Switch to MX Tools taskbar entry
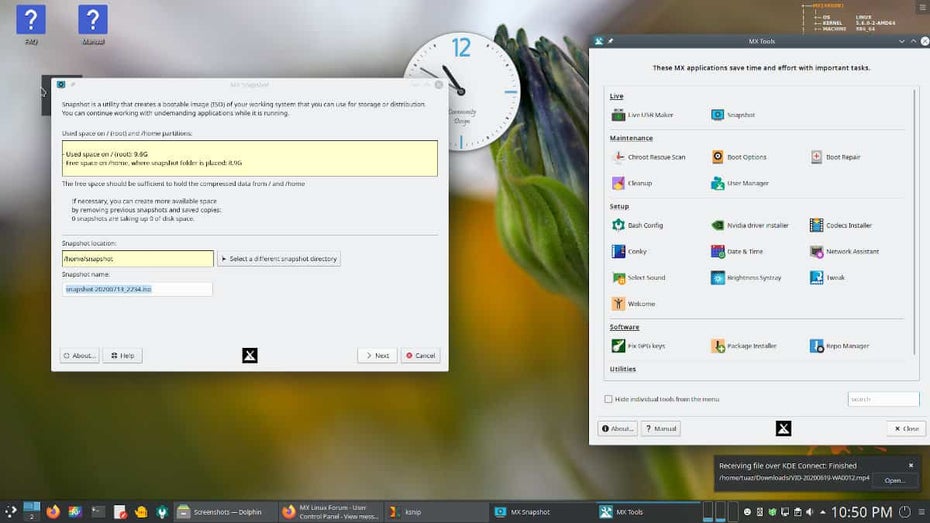The height and width of the screenshot is (523, 930). (648, 512)
